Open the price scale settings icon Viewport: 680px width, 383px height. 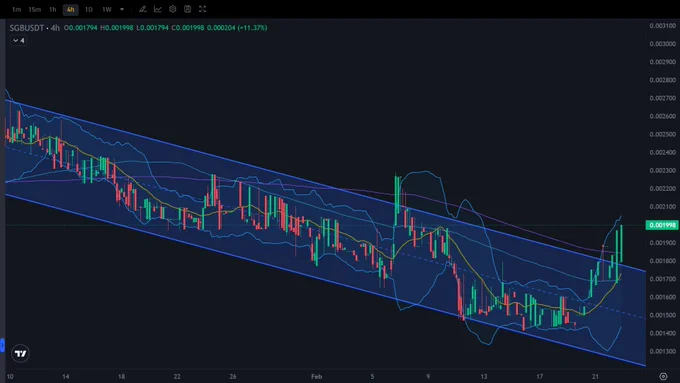[663, 376]
